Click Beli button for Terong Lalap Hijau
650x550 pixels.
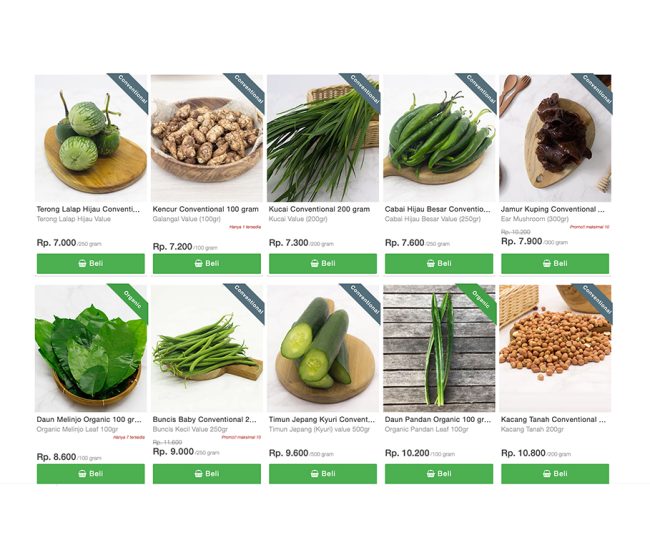(91, 264)
